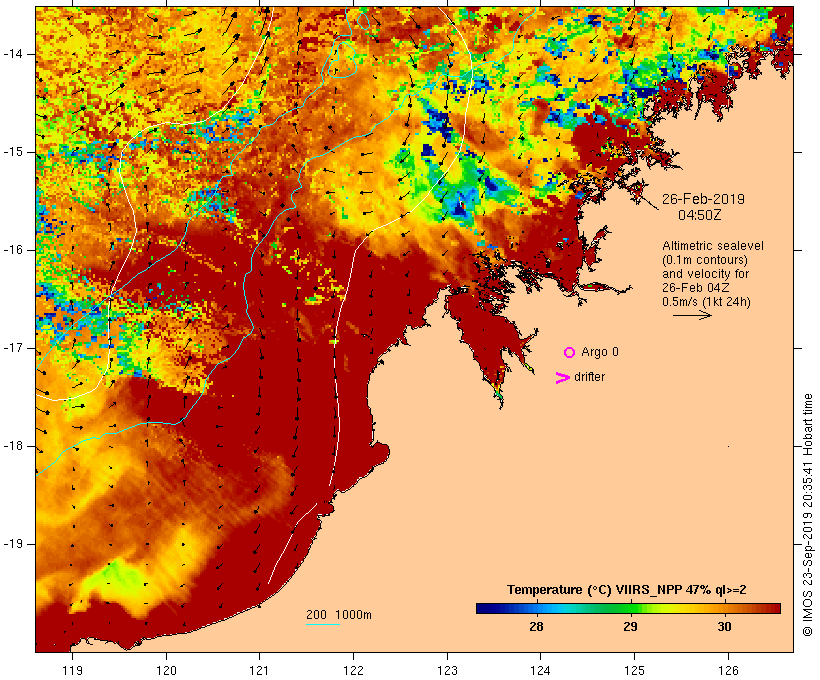
Task: Click the latitude label -14
Action: coord(12,54)
